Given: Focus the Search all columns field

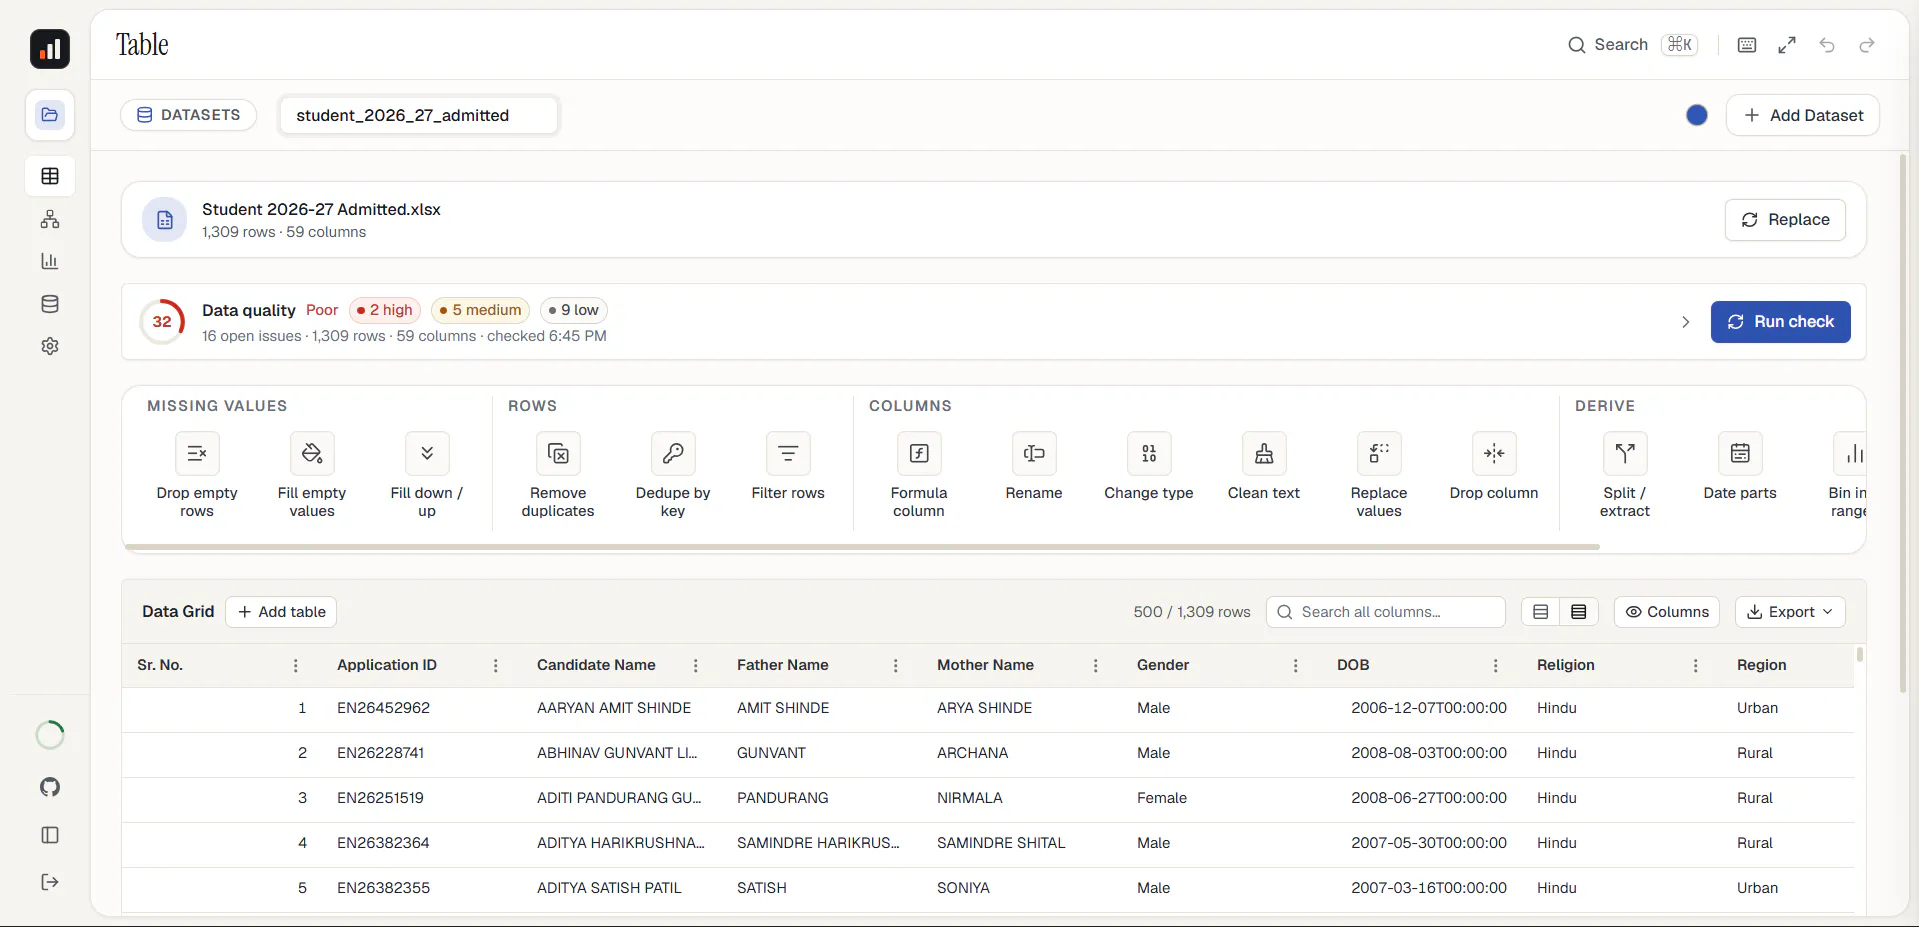Looking at the screenshot, I should pyautogui.click(x=1386, y=612).
